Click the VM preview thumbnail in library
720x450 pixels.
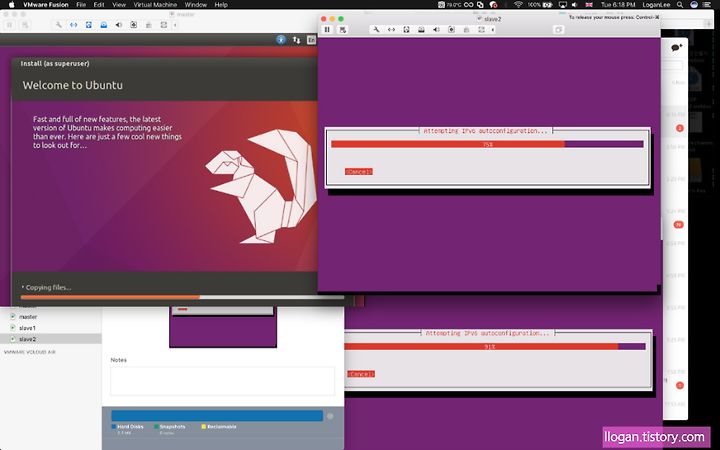click(223, 327)
